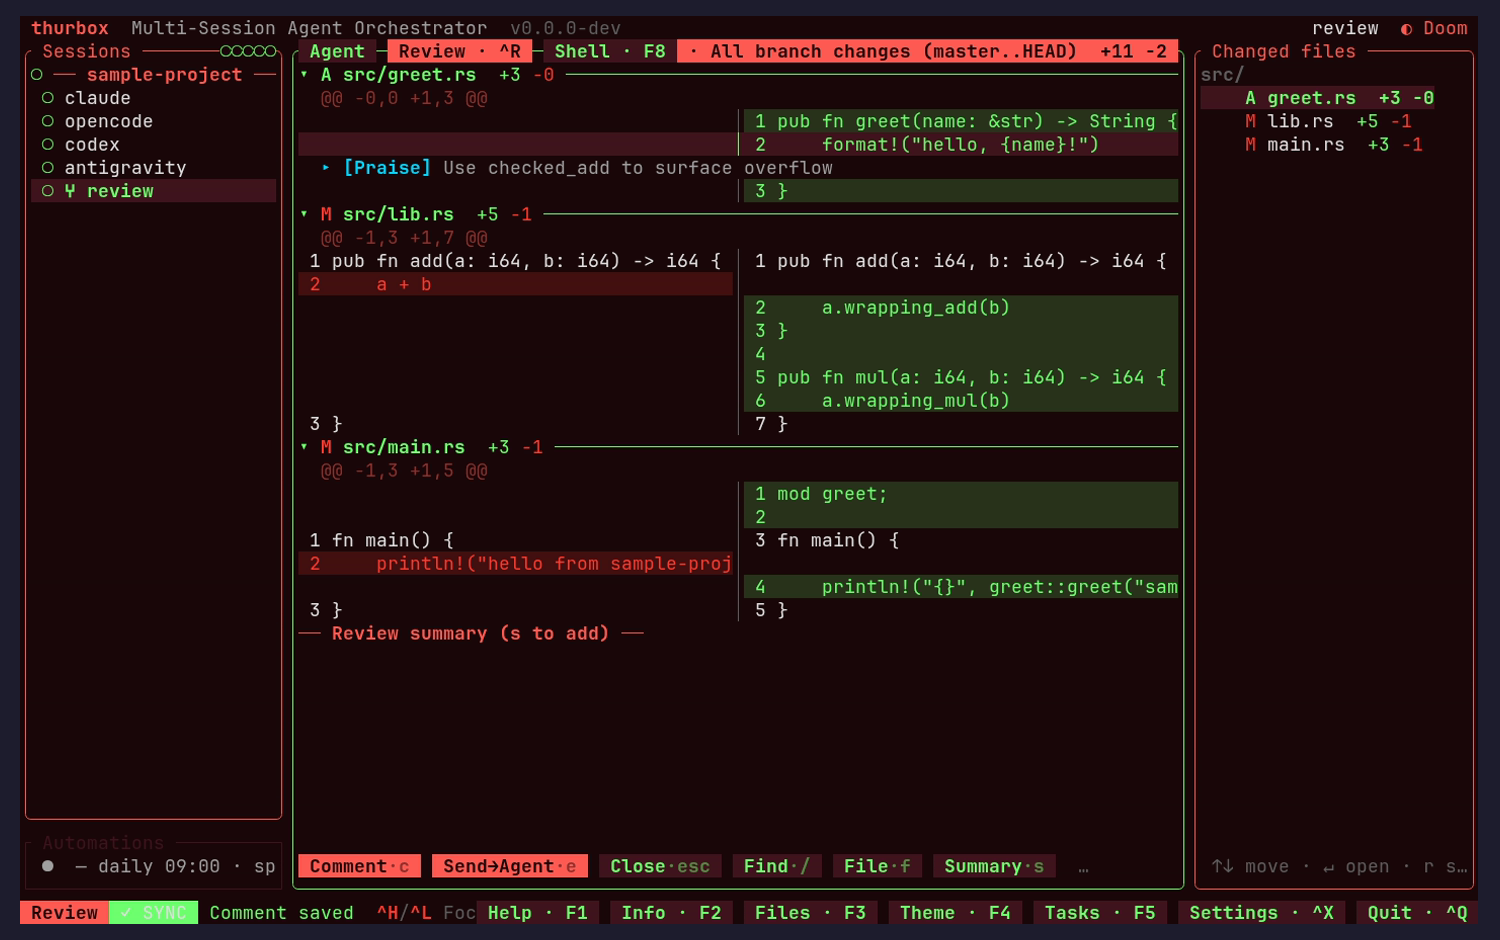Click the opencode session status circle
The width and height of the screenshot is (1500, 940).
coord(48,121)
